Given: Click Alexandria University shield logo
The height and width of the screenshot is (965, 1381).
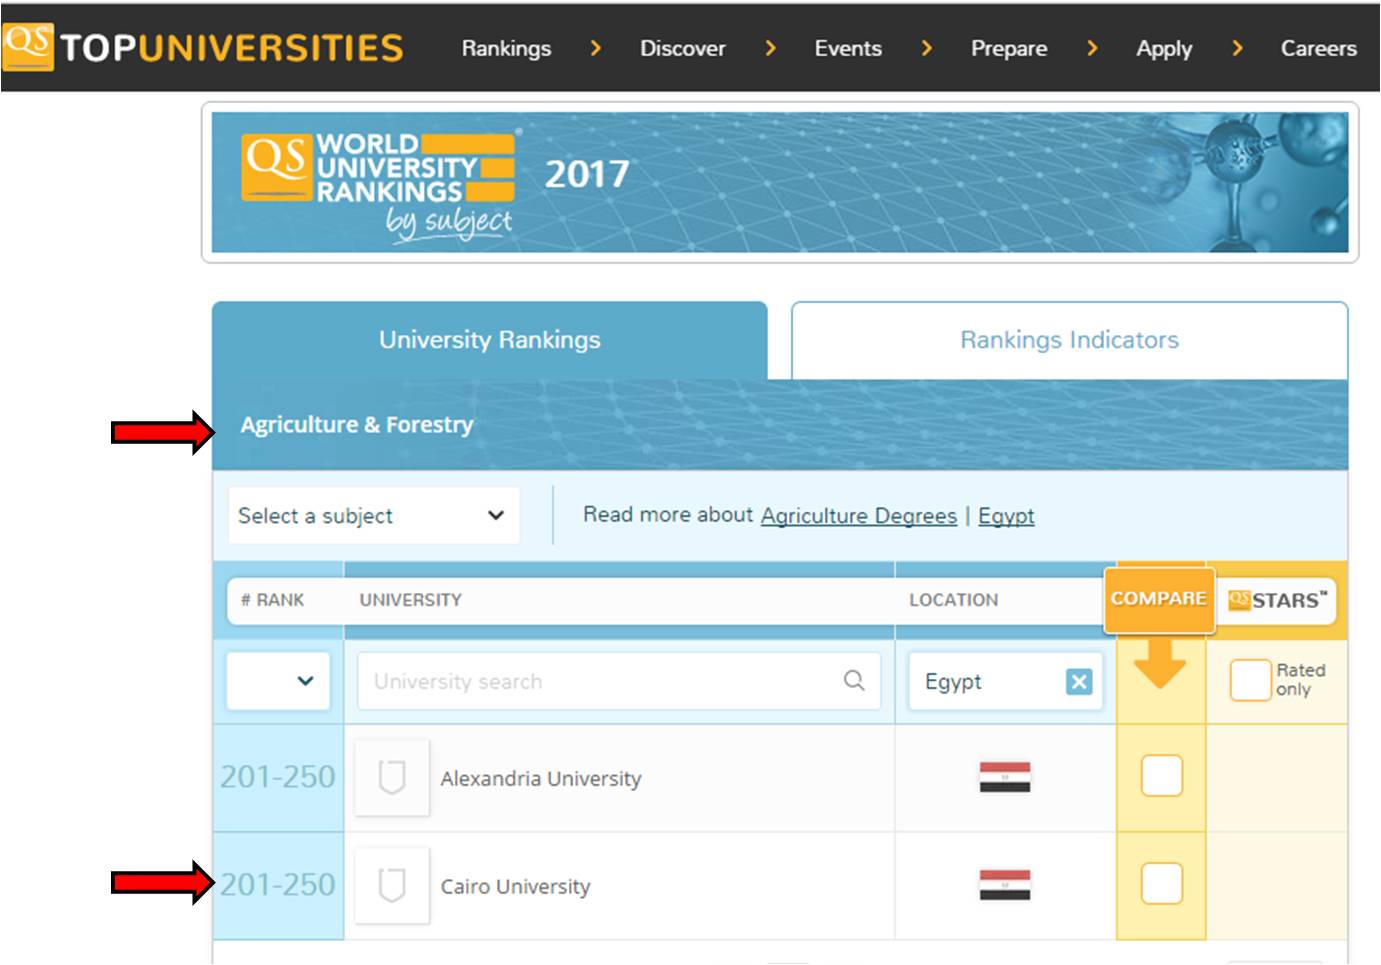Looking at the screenshot, I should [392, 777].
